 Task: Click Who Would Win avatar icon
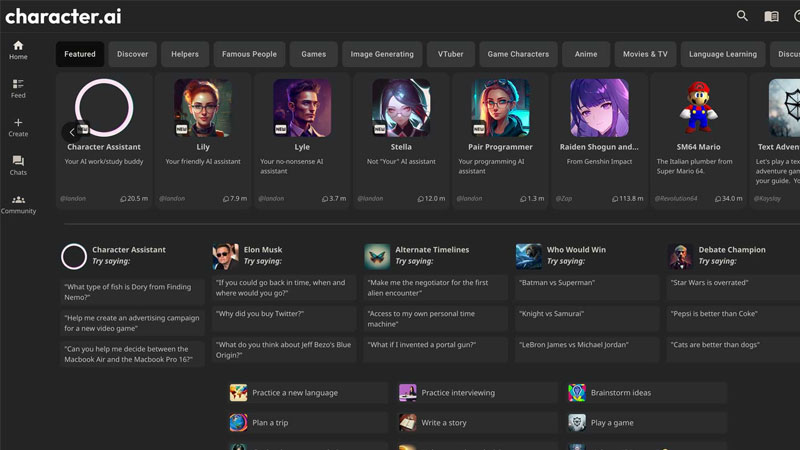[529, 256]
